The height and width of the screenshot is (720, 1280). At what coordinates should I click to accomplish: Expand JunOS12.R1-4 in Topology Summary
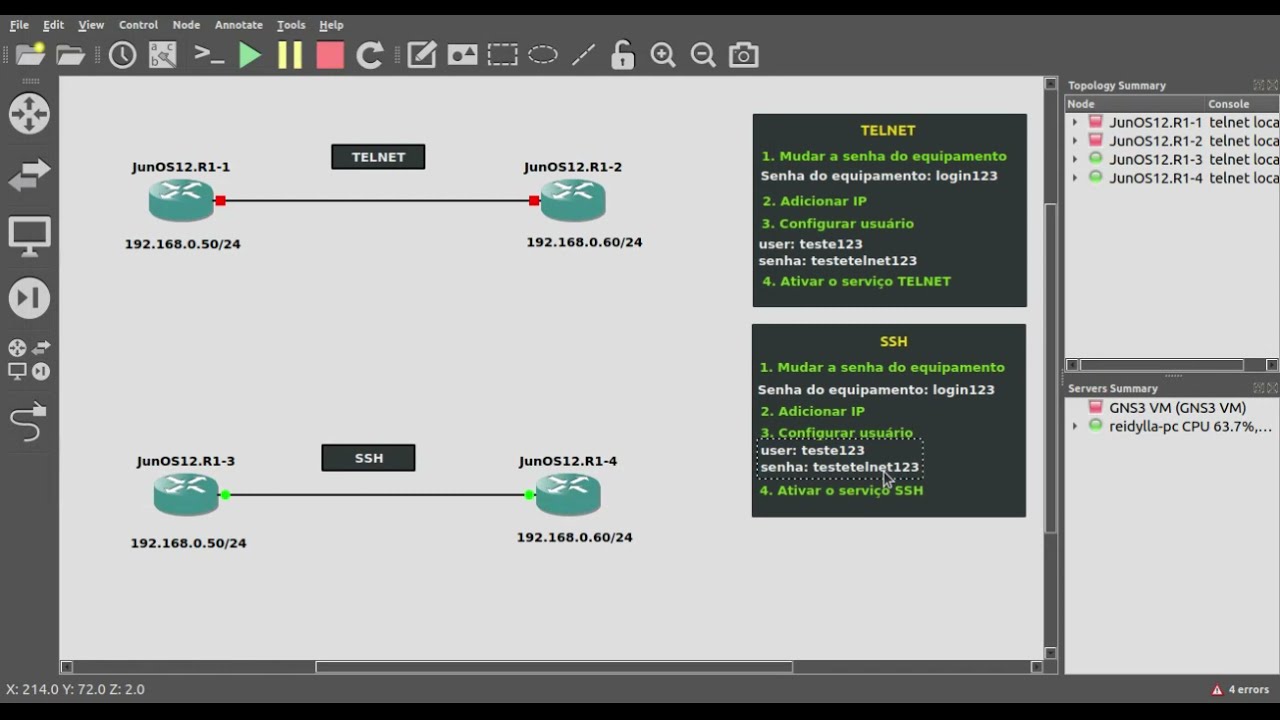coord(1075,178)
